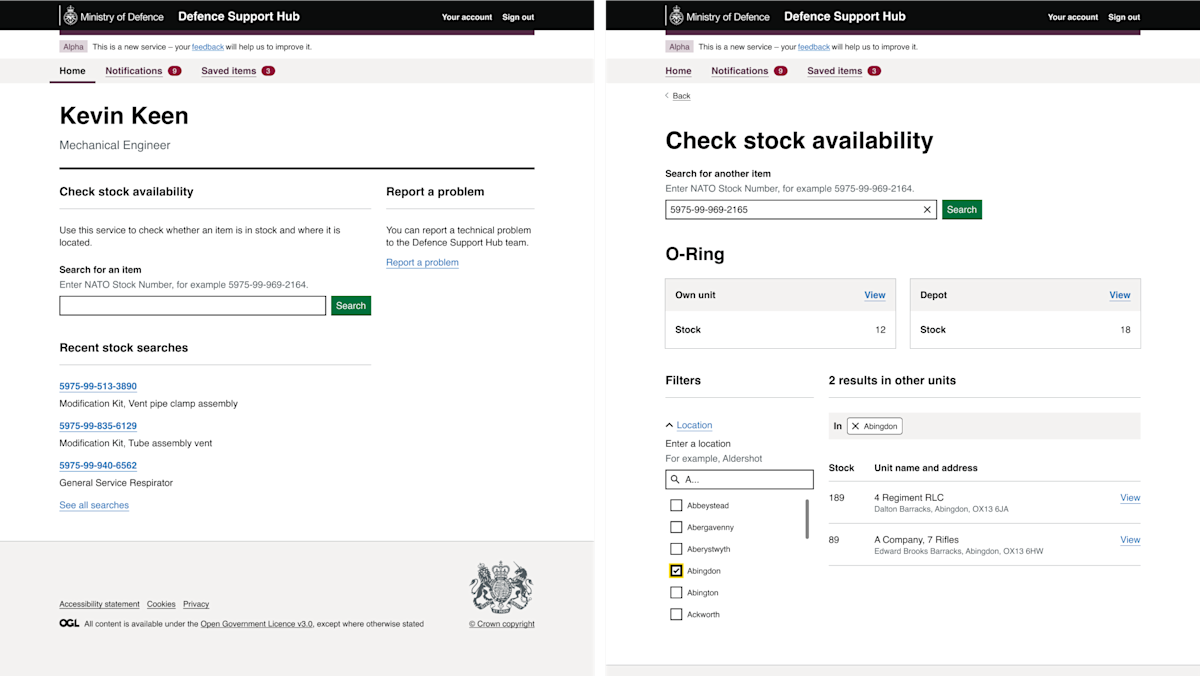Image resolution: width=1200 pixels, height=676 pixels.
Task: Click the Report a problem link
Action: pos(422,263)
